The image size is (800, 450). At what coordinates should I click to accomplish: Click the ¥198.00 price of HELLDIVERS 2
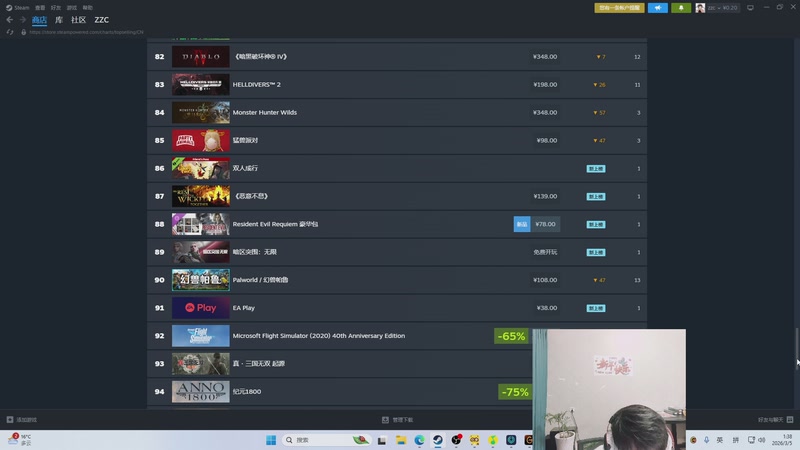click(x=545, y=85)
